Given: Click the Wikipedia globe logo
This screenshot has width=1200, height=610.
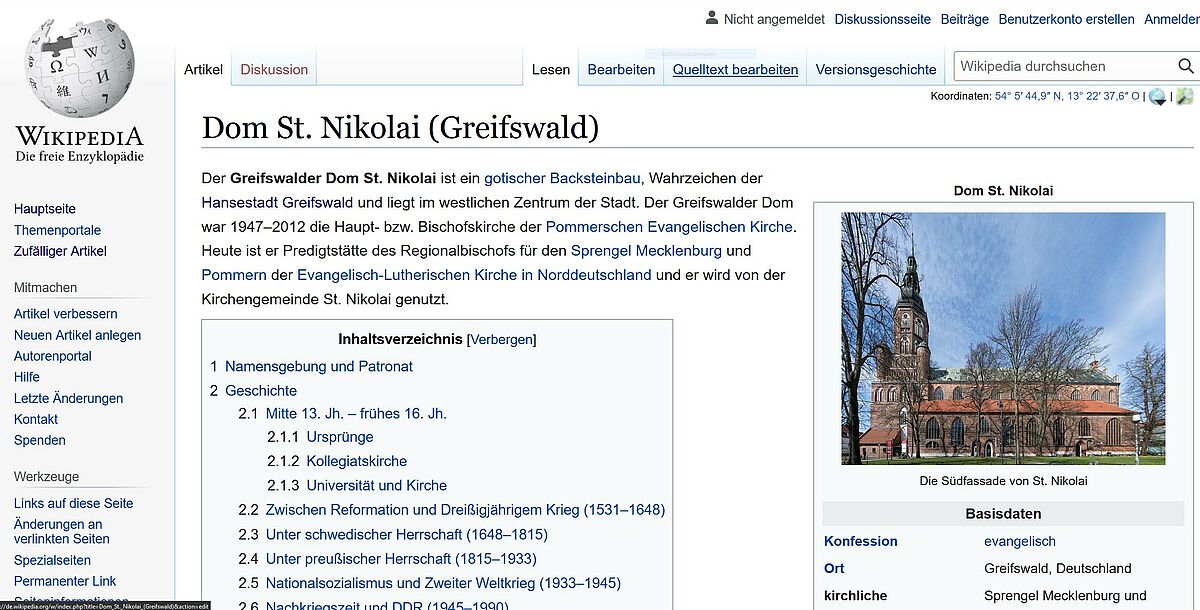Looking at the screenshot, I should pyautogui.click(x=80, y=70).
